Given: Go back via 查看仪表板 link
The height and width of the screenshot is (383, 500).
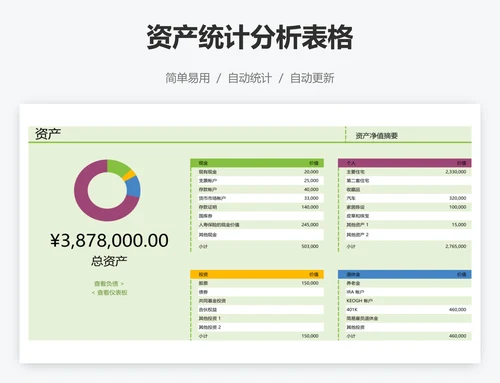Looking at the screenshot, I should pos(110,293).
